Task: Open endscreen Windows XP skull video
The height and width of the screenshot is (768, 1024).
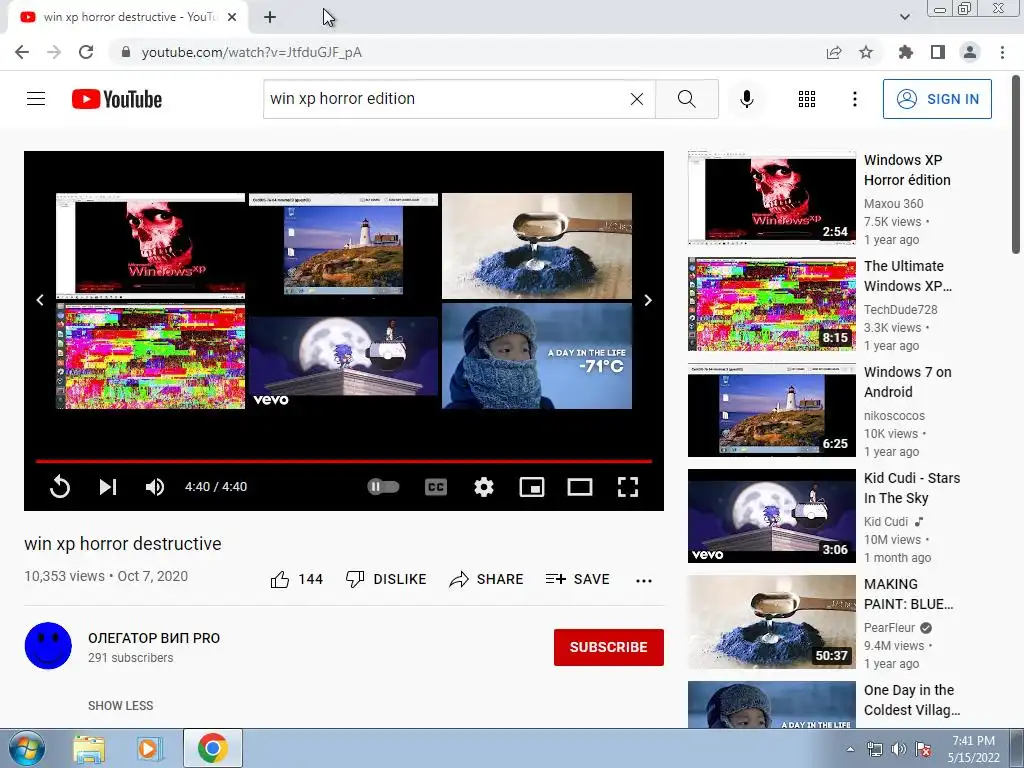Action: [150, 245]
